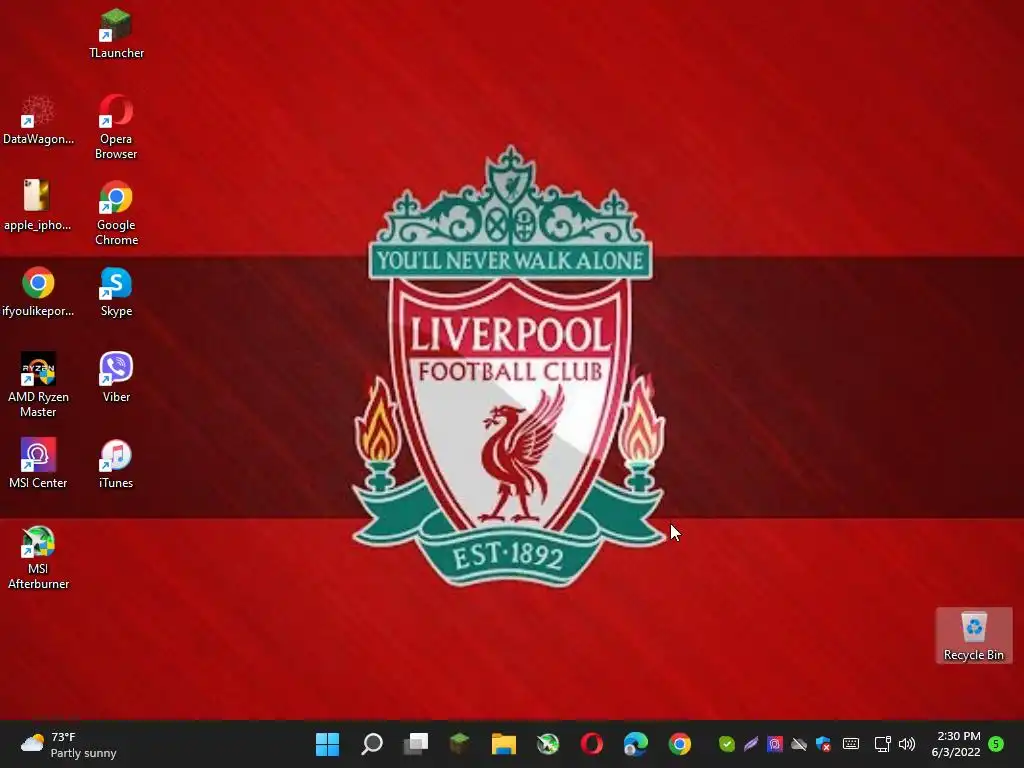
Task: Open the Minecraft grass block taskbar app
Action: (460, 744)
